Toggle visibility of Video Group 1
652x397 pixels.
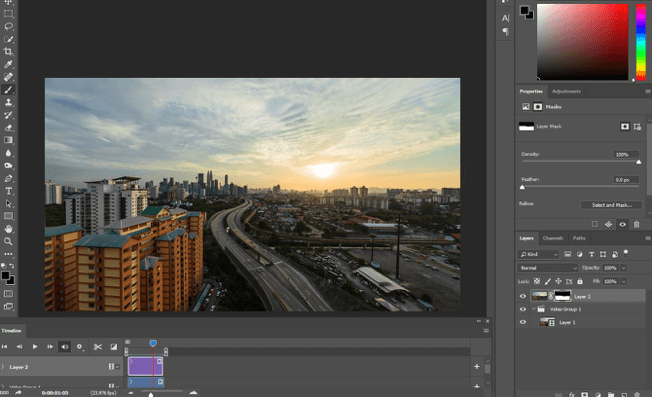(x=523, y=309)
